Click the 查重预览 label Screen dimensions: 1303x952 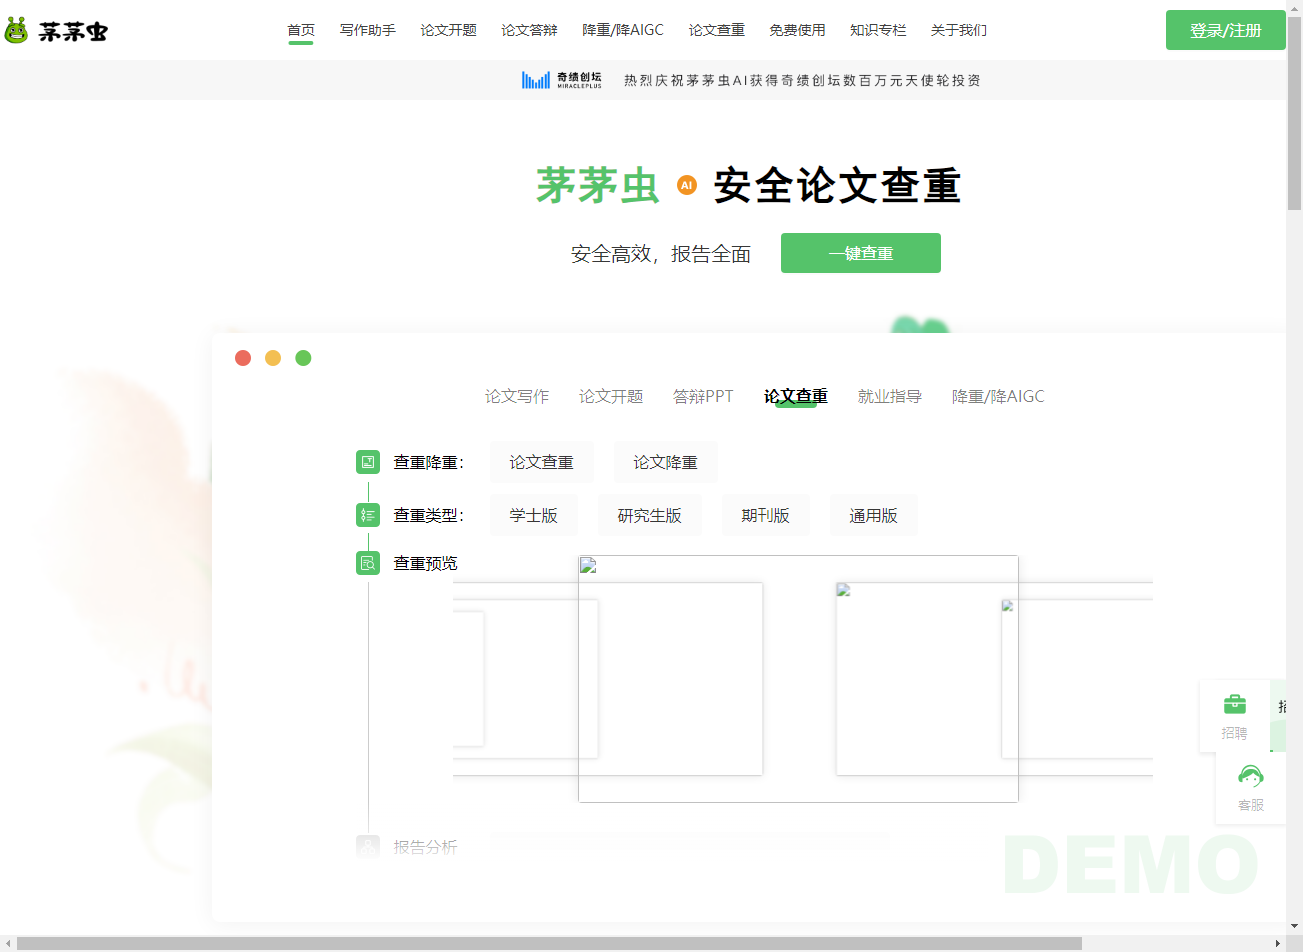pyautogui.click(x=425, y=563)
